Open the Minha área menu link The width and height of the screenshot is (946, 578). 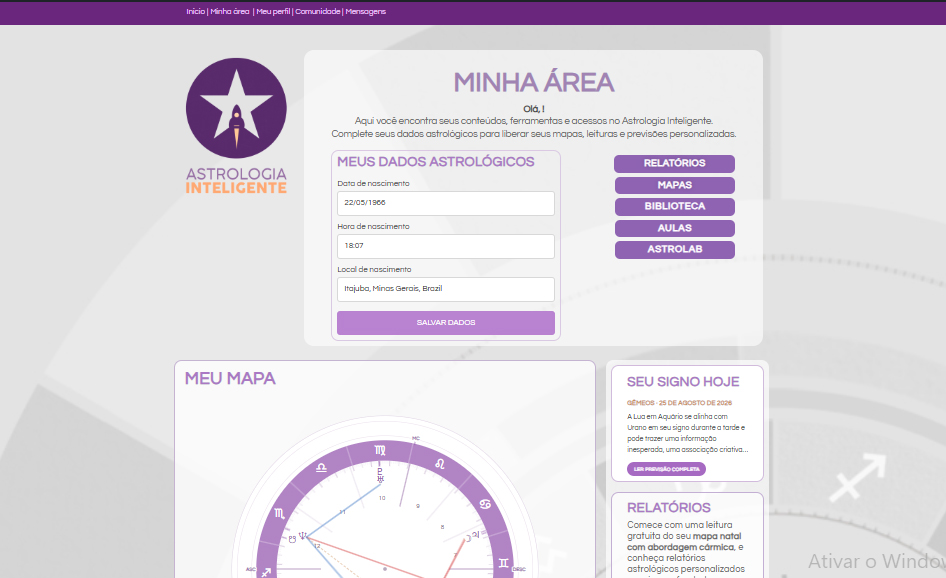(230, 11)
